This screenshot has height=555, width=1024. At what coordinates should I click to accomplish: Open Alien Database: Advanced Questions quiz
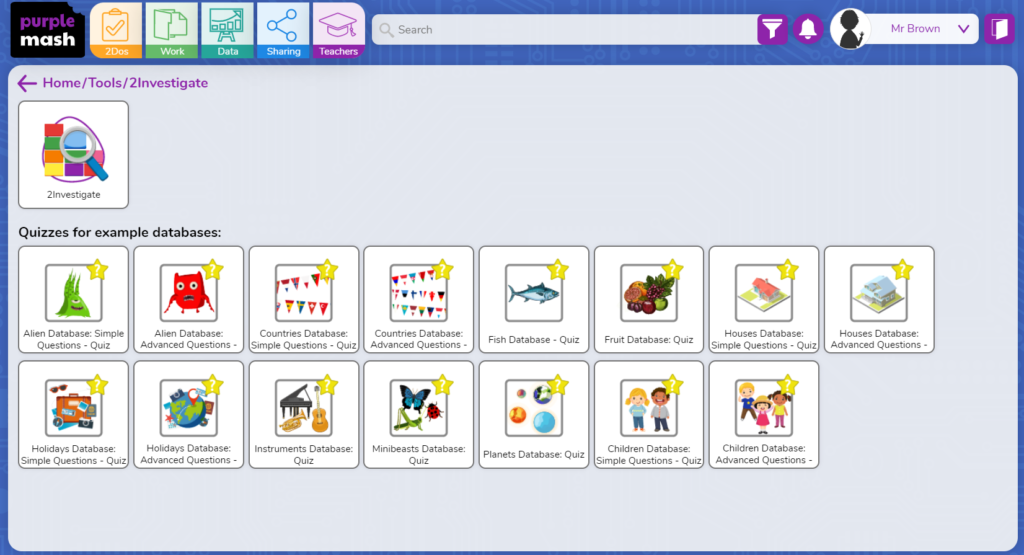pos(188,300)
